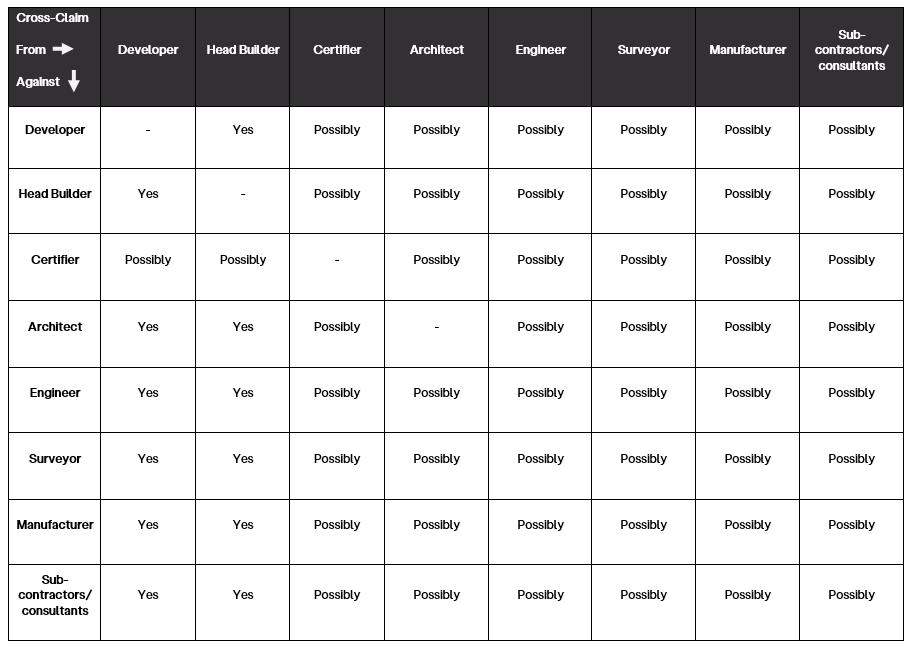Click the Certifier column header
The height and width of the screenshot is (650, 912).
337,50
